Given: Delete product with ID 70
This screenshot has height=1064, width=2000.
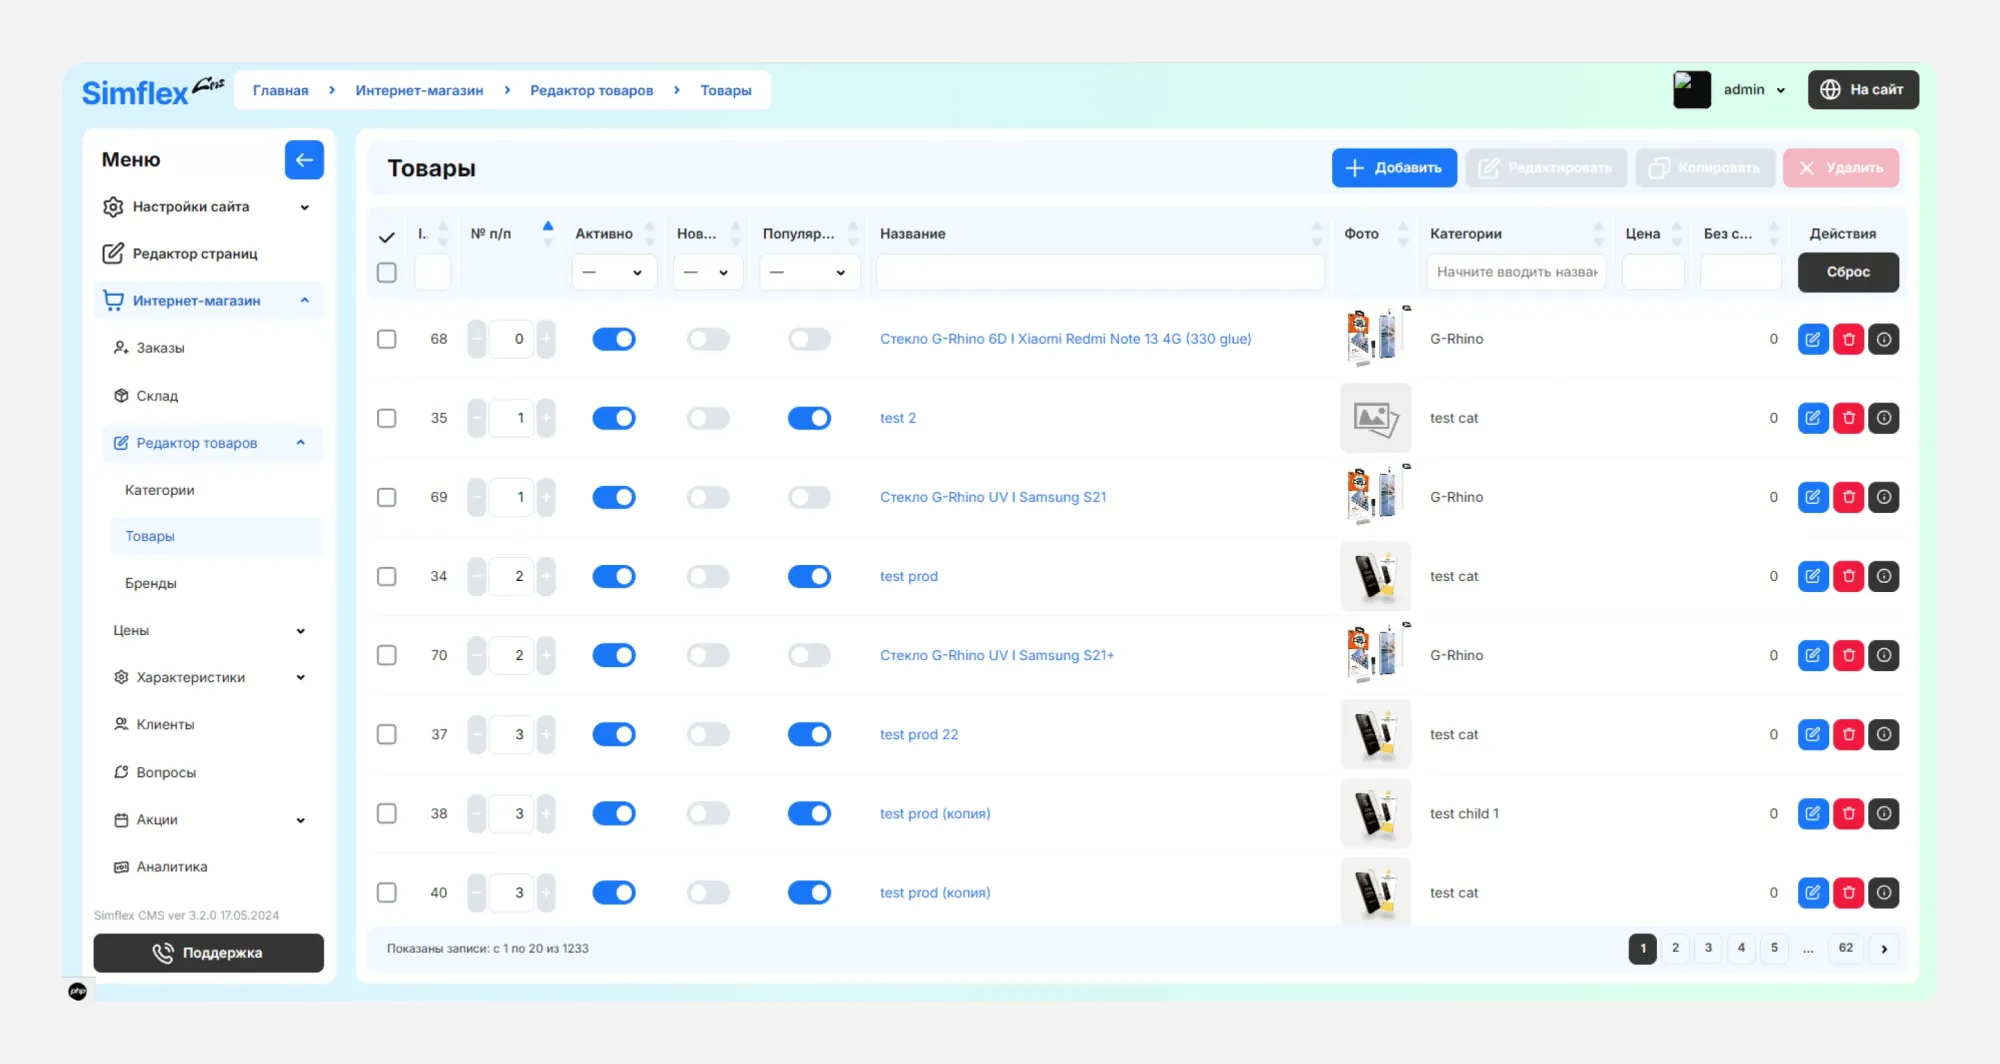Looking at the screenshot, I should pyautogui.click(x=1849, y=655).
